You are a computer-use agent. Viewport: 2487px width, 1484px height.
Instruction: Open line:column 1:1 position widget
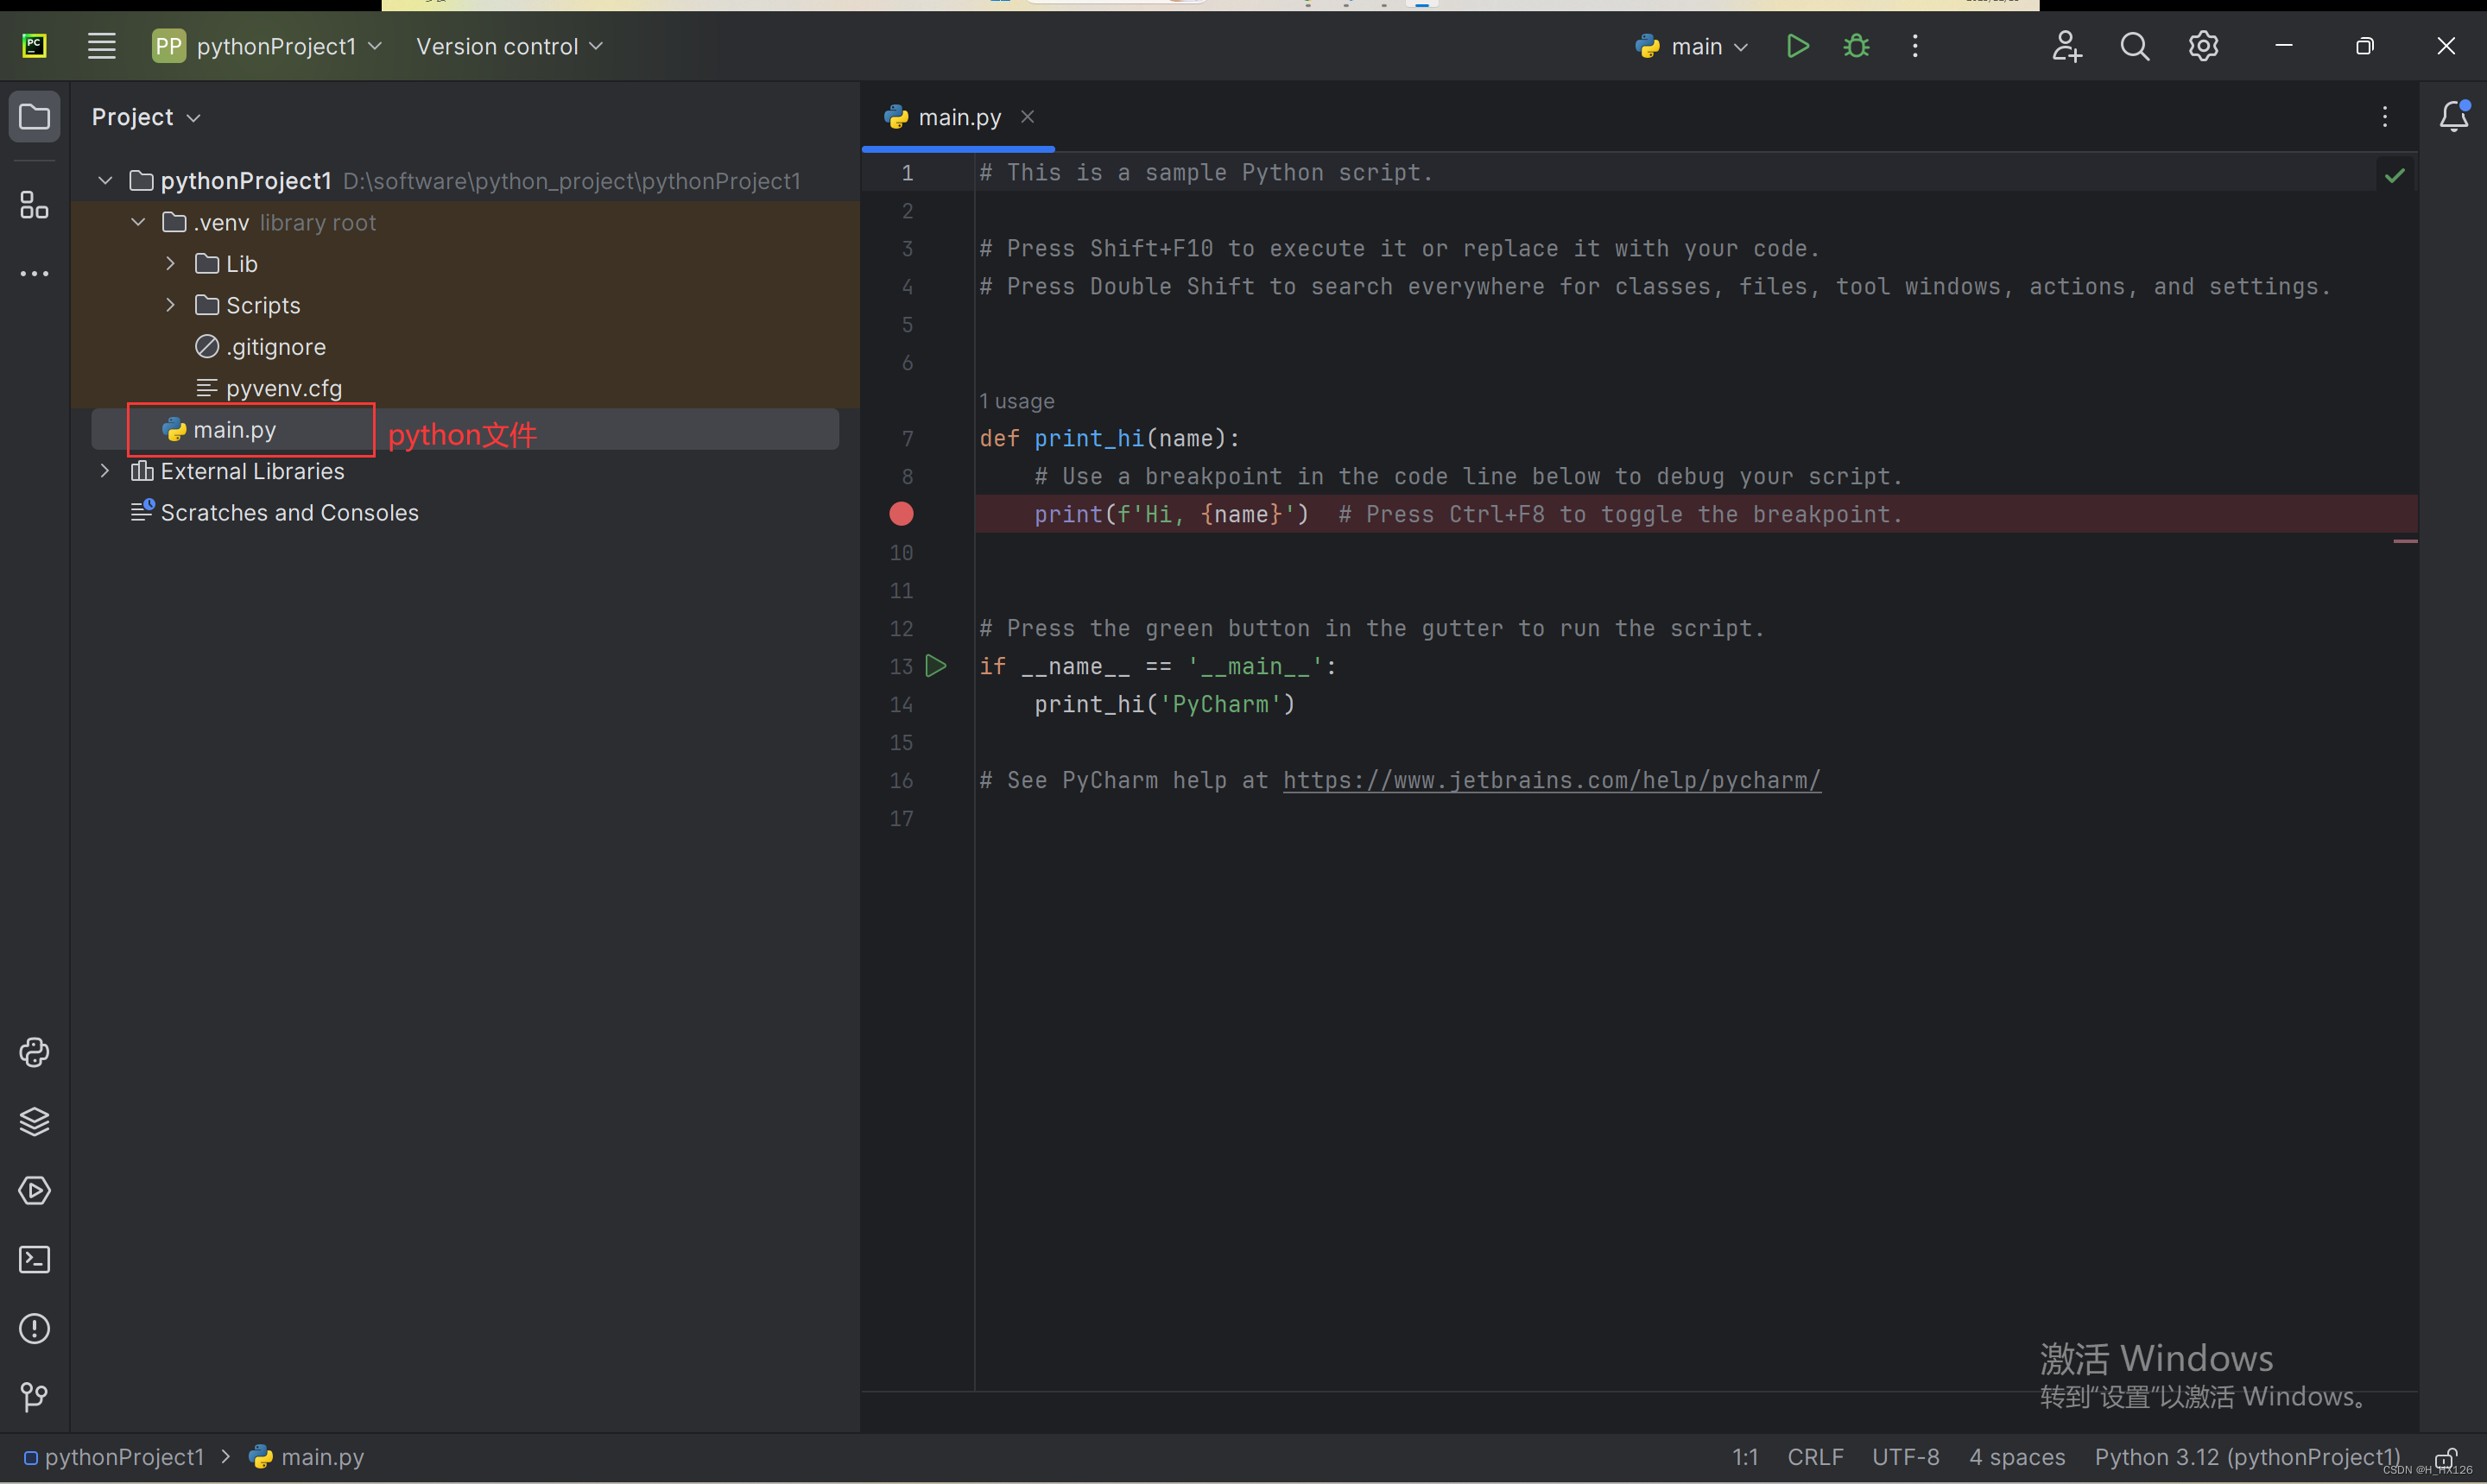[1745, 1458]
